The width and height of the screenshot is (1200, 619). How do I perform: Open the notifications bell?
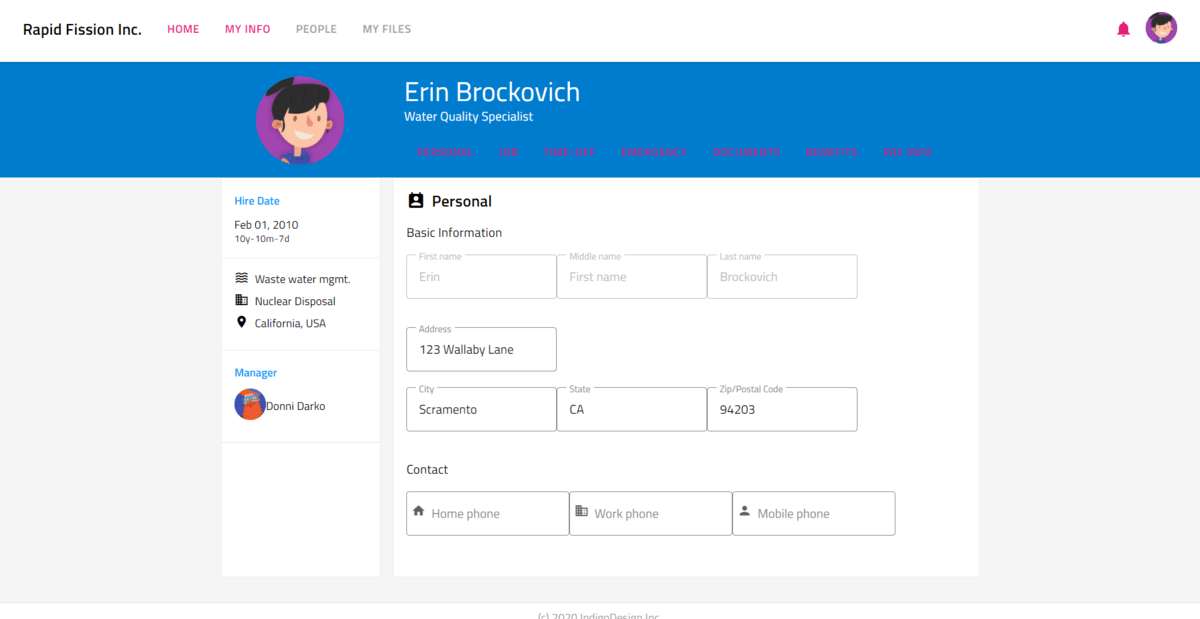pyautogui.click(x=1123, y=29)
